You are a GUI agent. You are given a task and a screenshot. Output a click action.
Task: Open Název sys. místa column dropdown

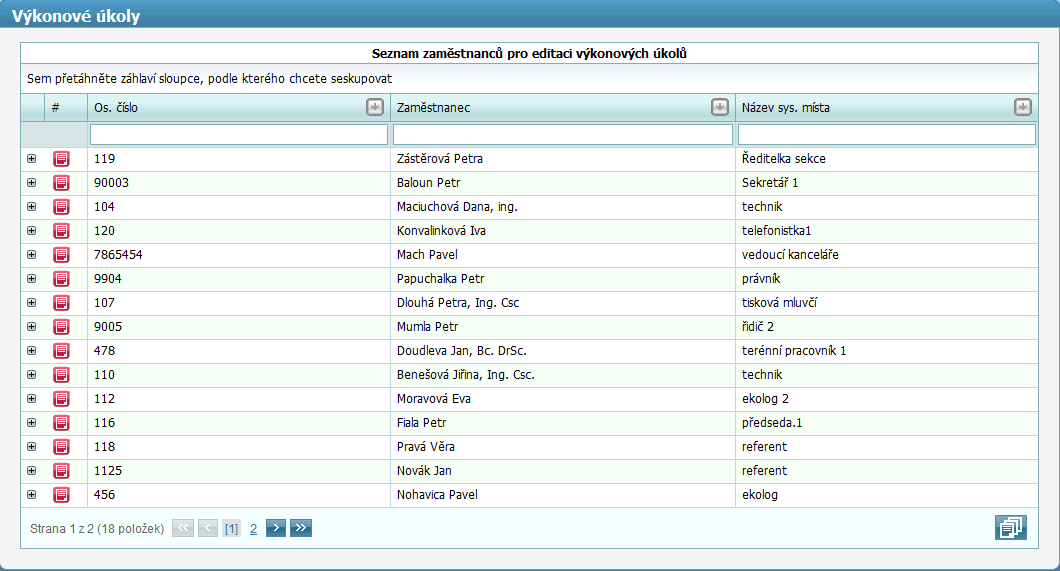(1022, 107)
